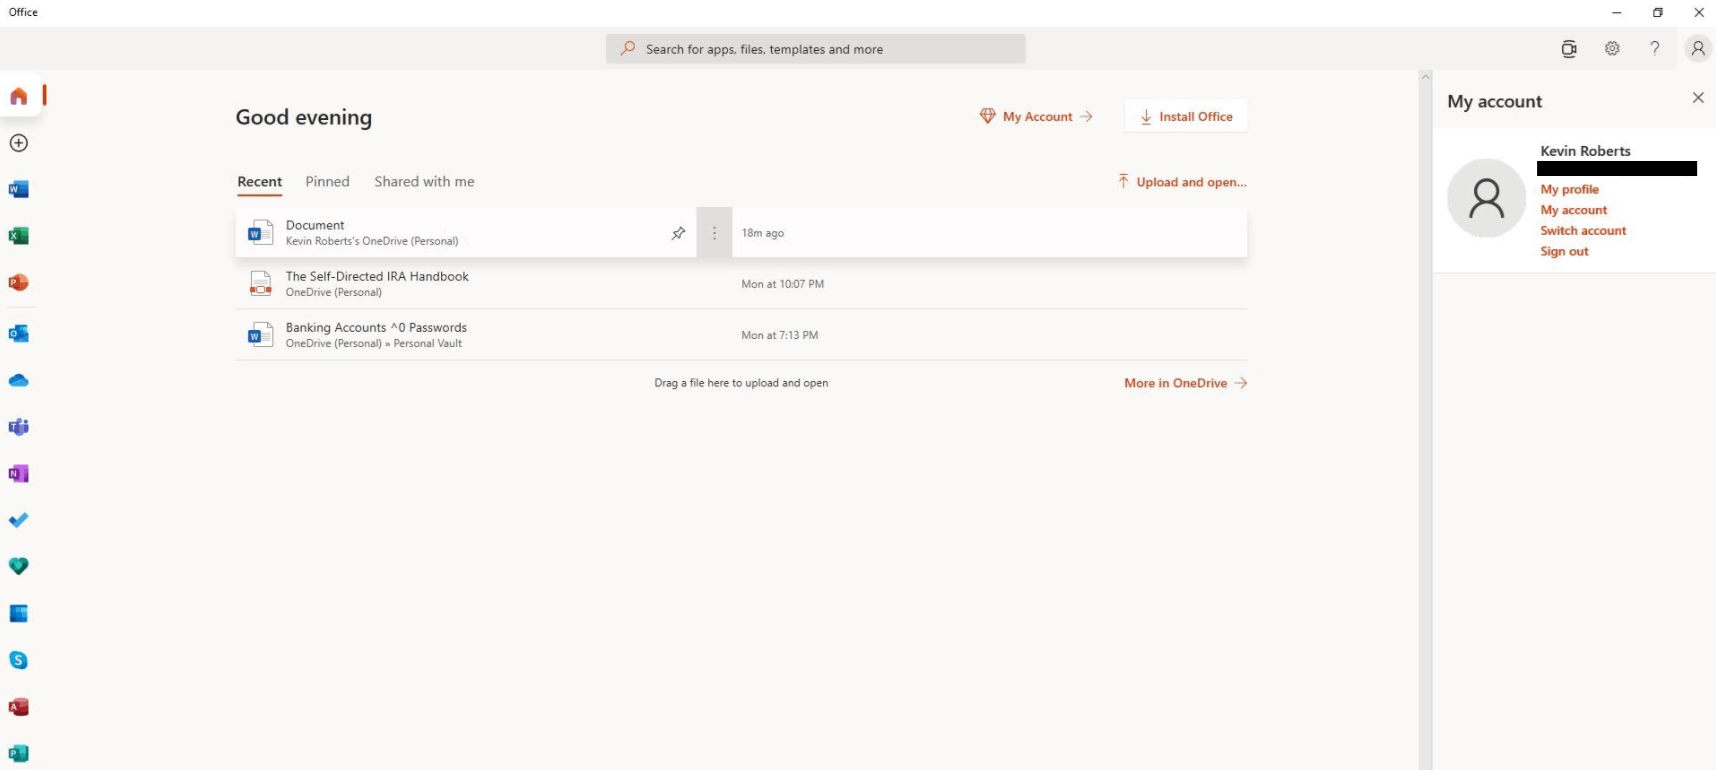Open the To Do checkmark icon
1716x770 pixels.
tap(19, 520)
